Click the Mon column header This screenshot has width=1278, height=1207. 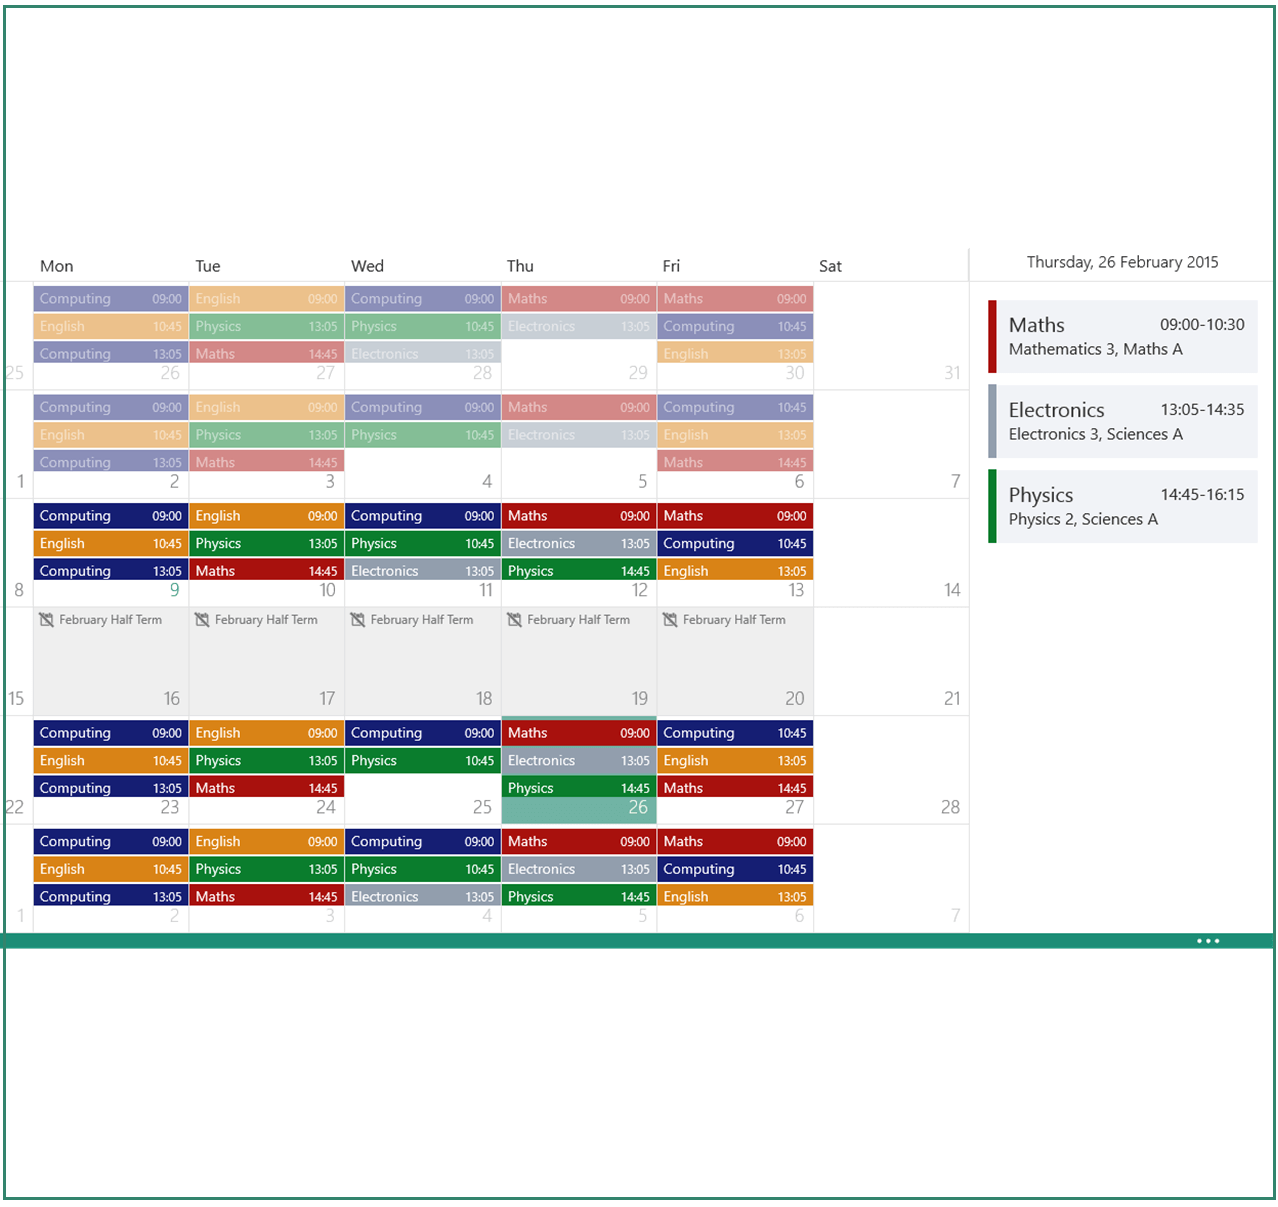57,266
